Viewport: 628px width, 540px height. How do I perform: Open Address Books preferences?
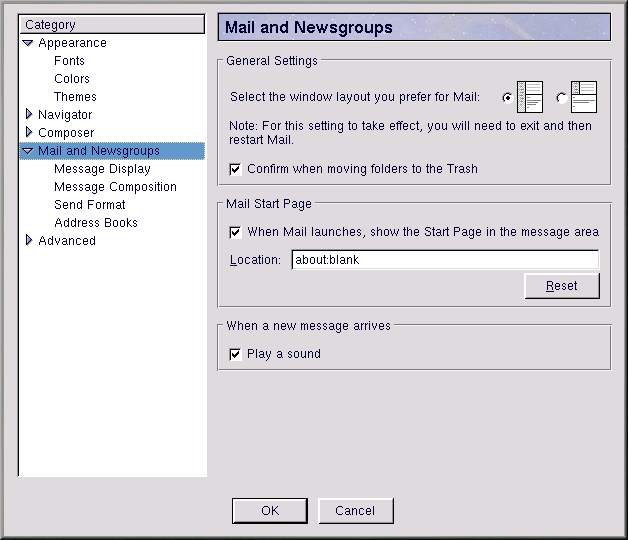[x=96, y=223]
